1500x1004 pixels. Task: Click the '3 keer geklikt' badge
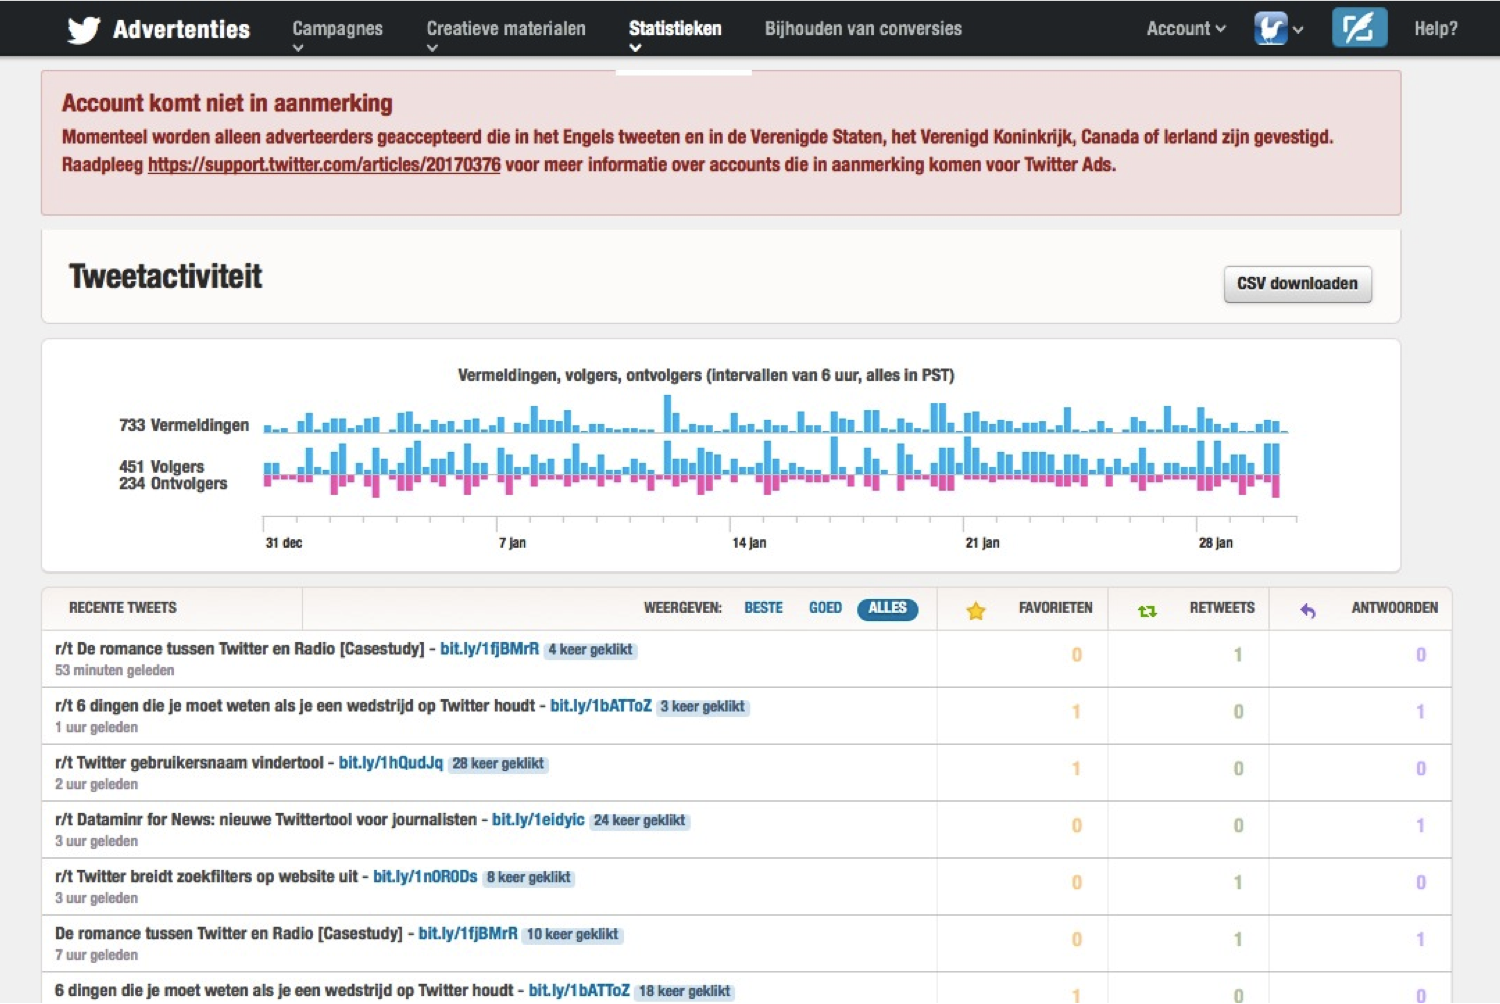click(x=702, y=707)
